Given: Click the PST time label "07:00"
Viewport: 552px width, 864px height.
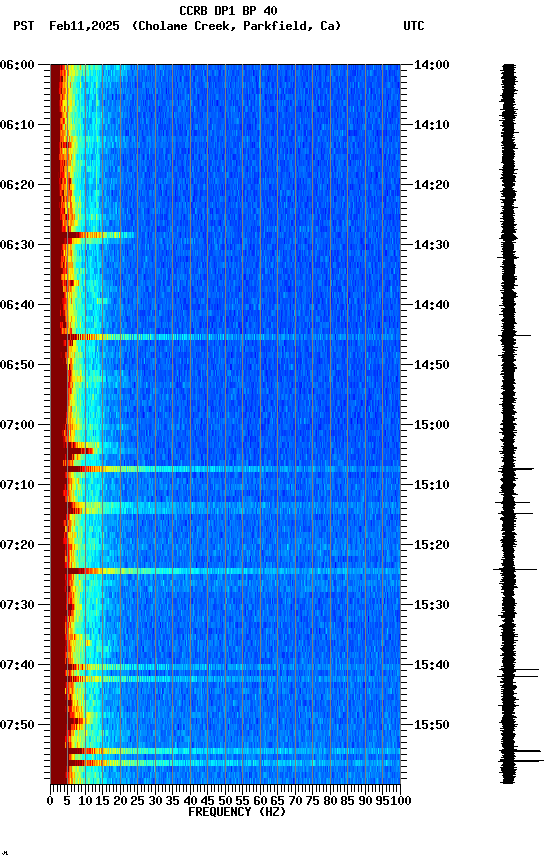Looking at the screenshot, I should click(17, 425).
